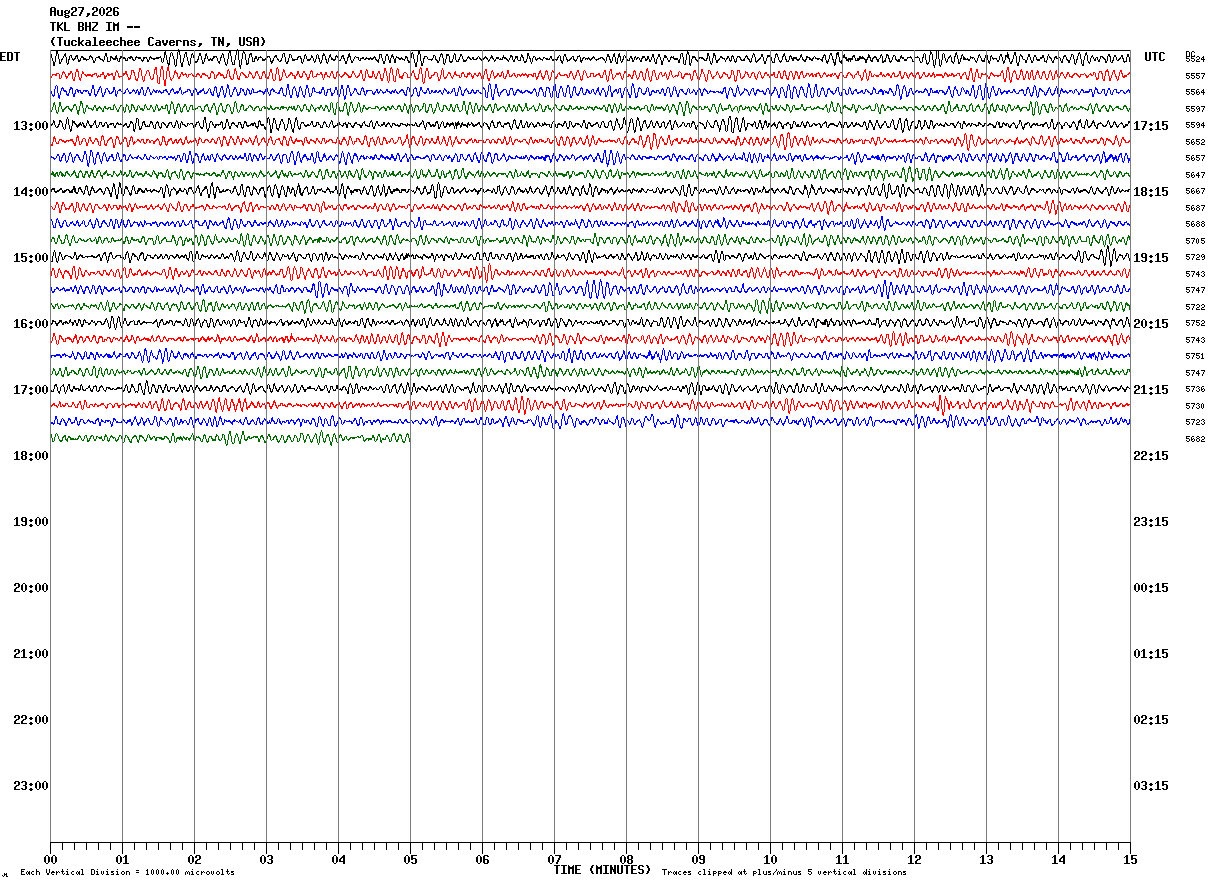Select the 13:00 EDT time marker
The height and width of the screenshot is (886, 1210).
coord(31,125)
